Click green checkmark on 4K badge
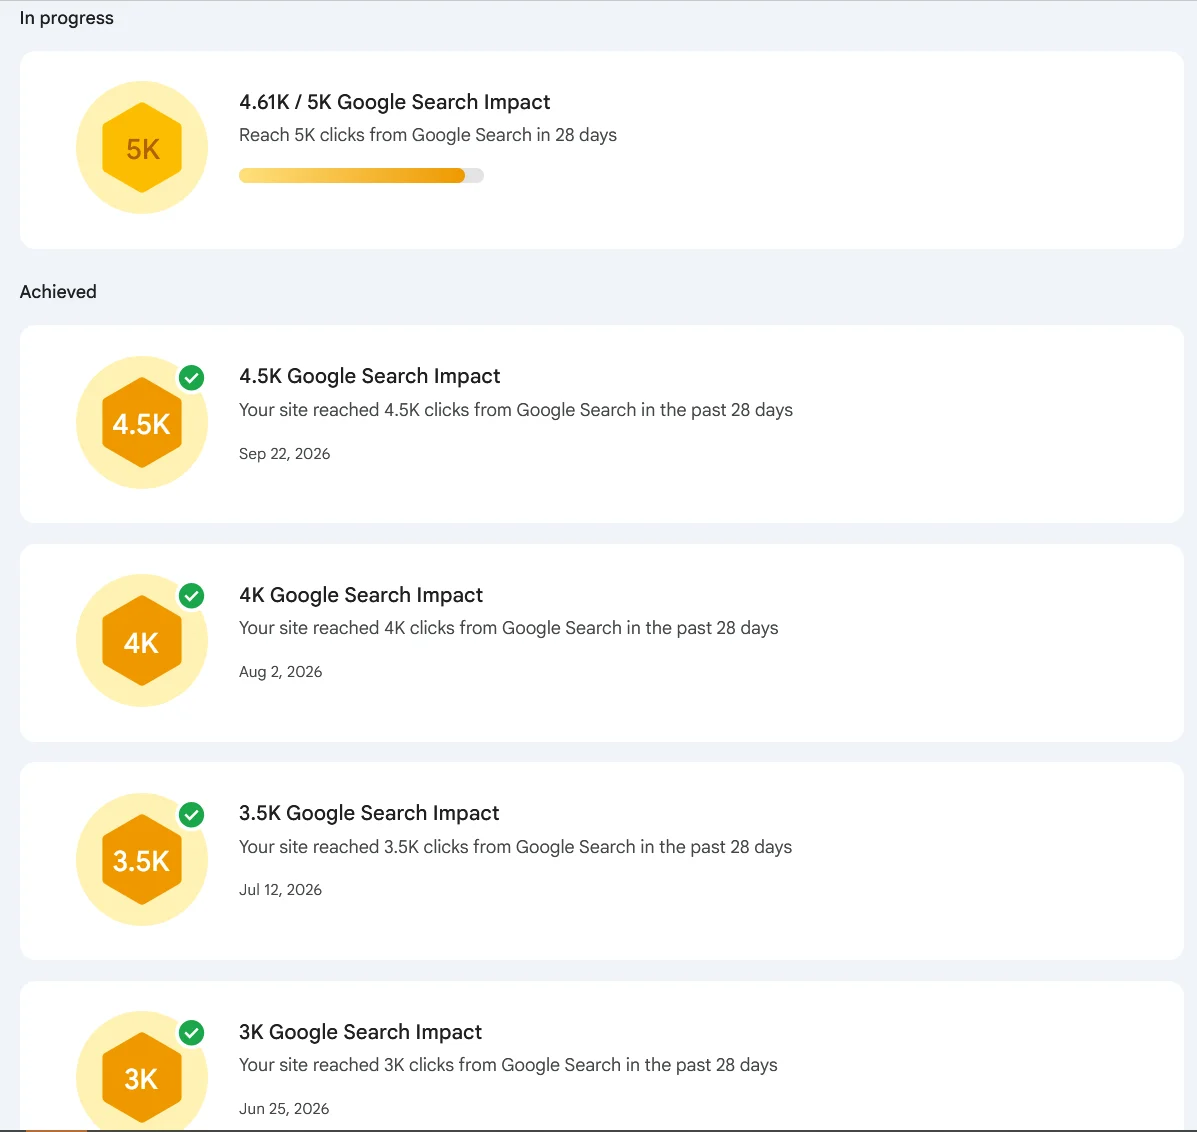Image resolution: width=1197 pixels, height=1132 pixels. point(192,595)
